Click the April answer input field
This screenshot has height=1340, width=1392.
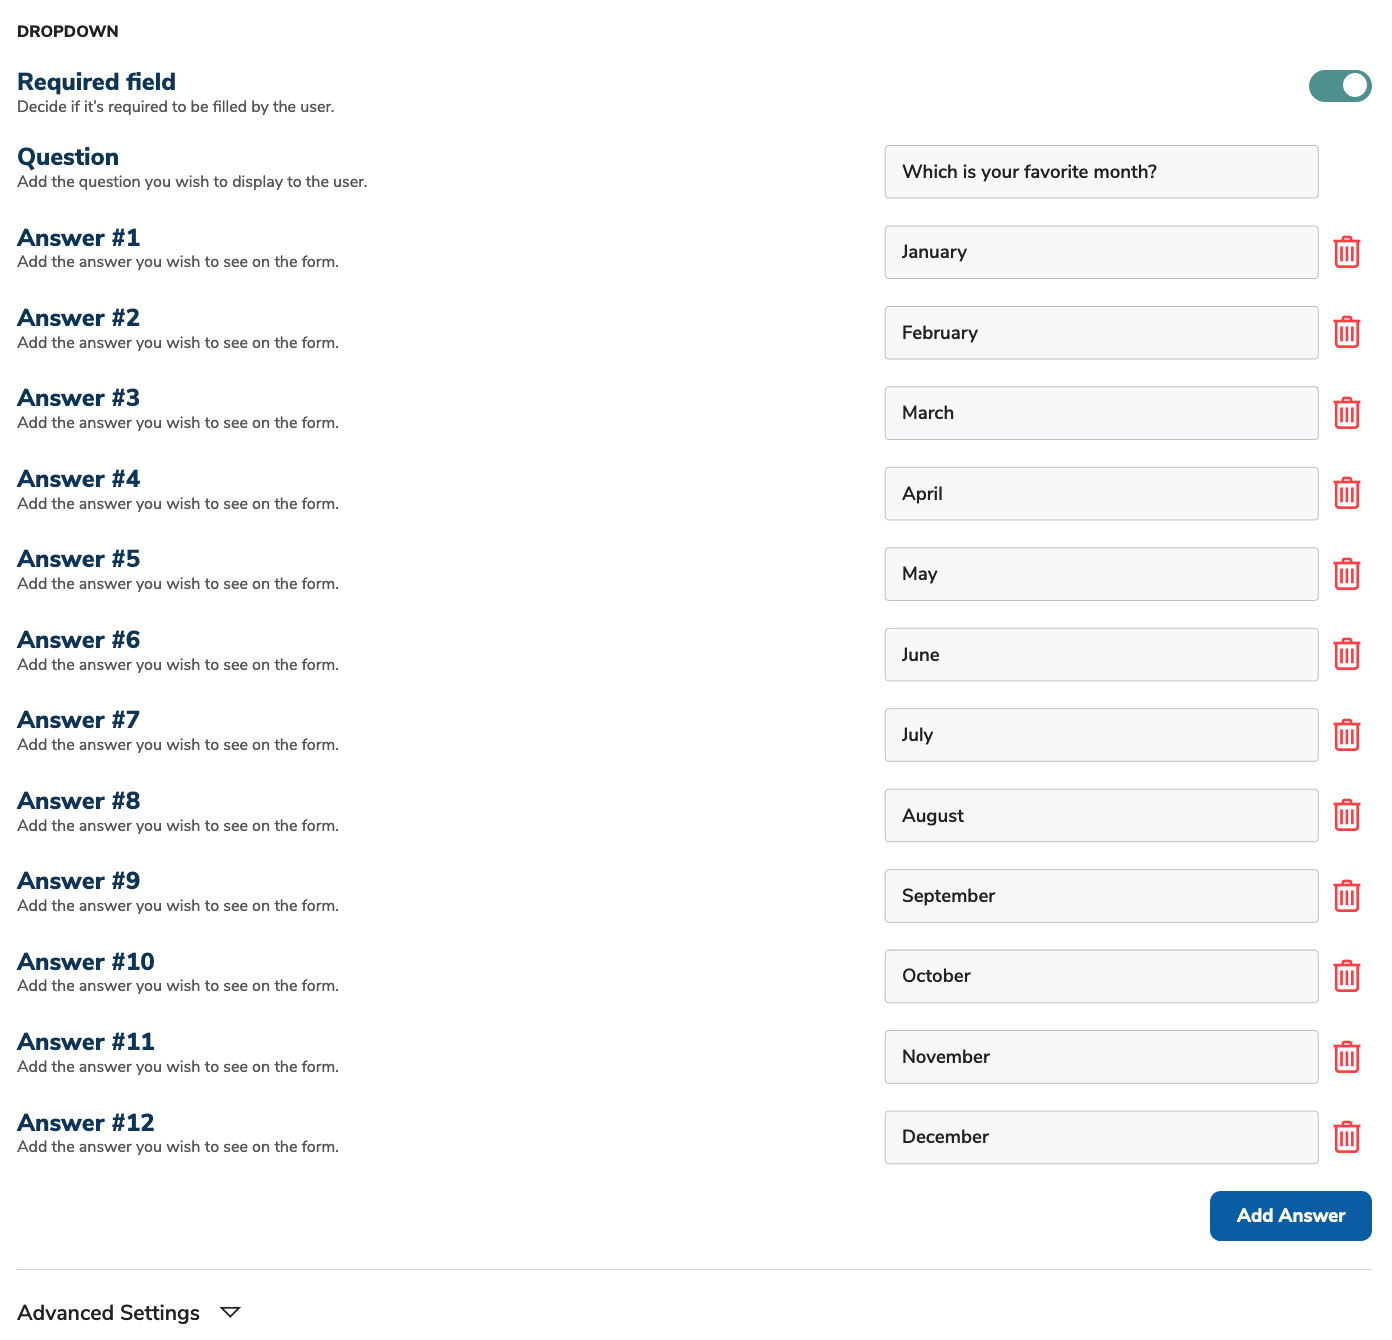click(x=1100, y=493)
